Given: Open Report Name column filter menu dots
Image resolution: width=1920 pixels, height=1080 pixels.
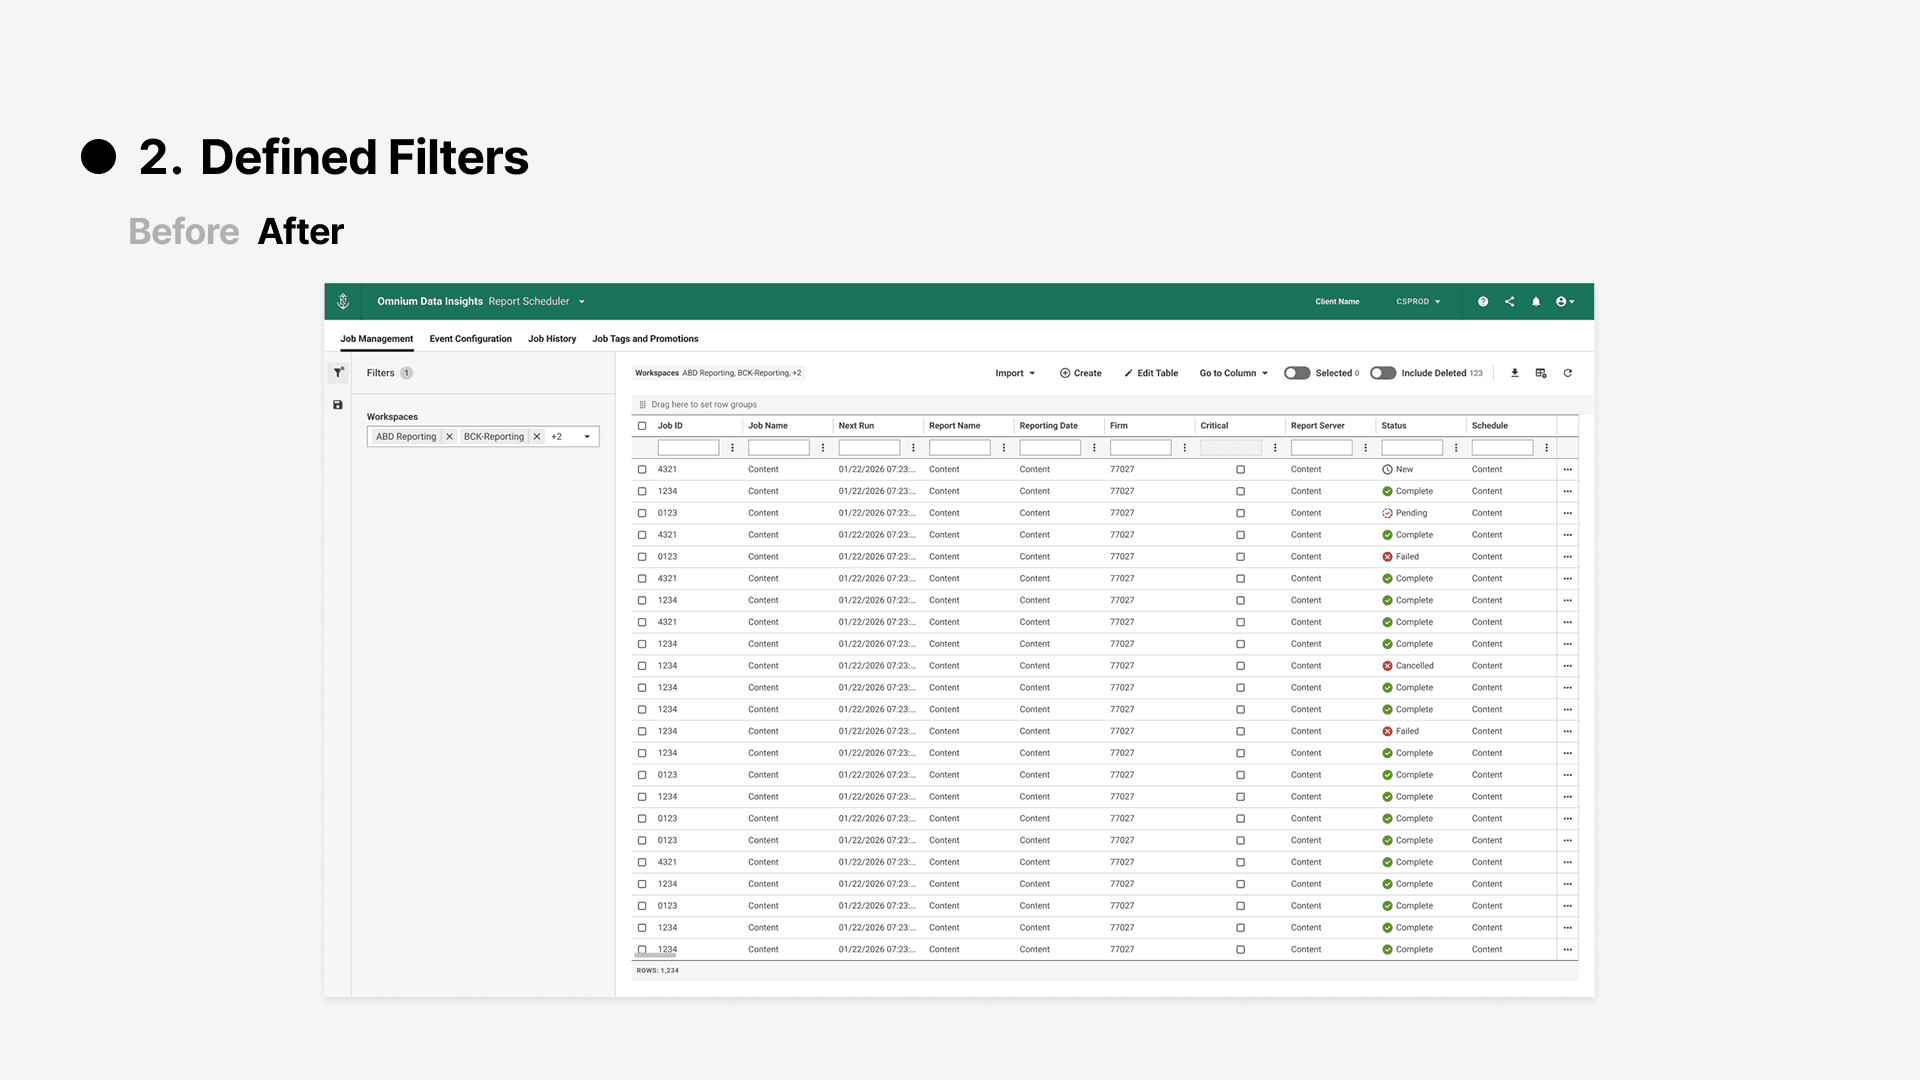Looking at the screenshot, I should point(1004,448).
